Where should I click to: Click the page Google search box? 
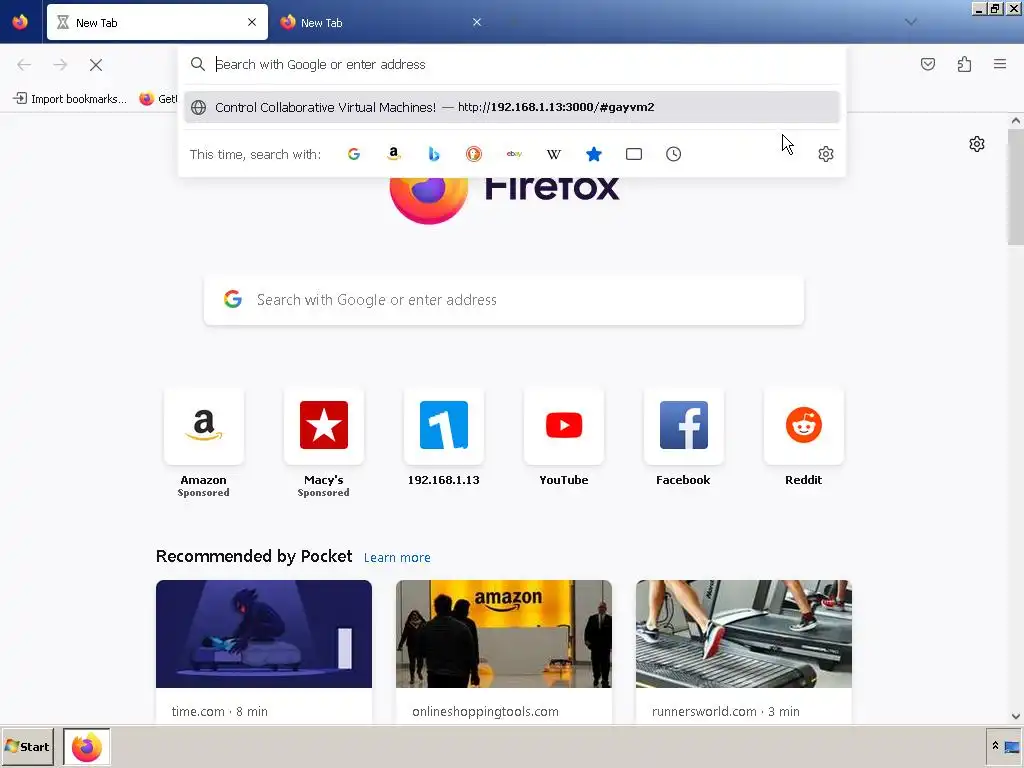tap(504, 300)
